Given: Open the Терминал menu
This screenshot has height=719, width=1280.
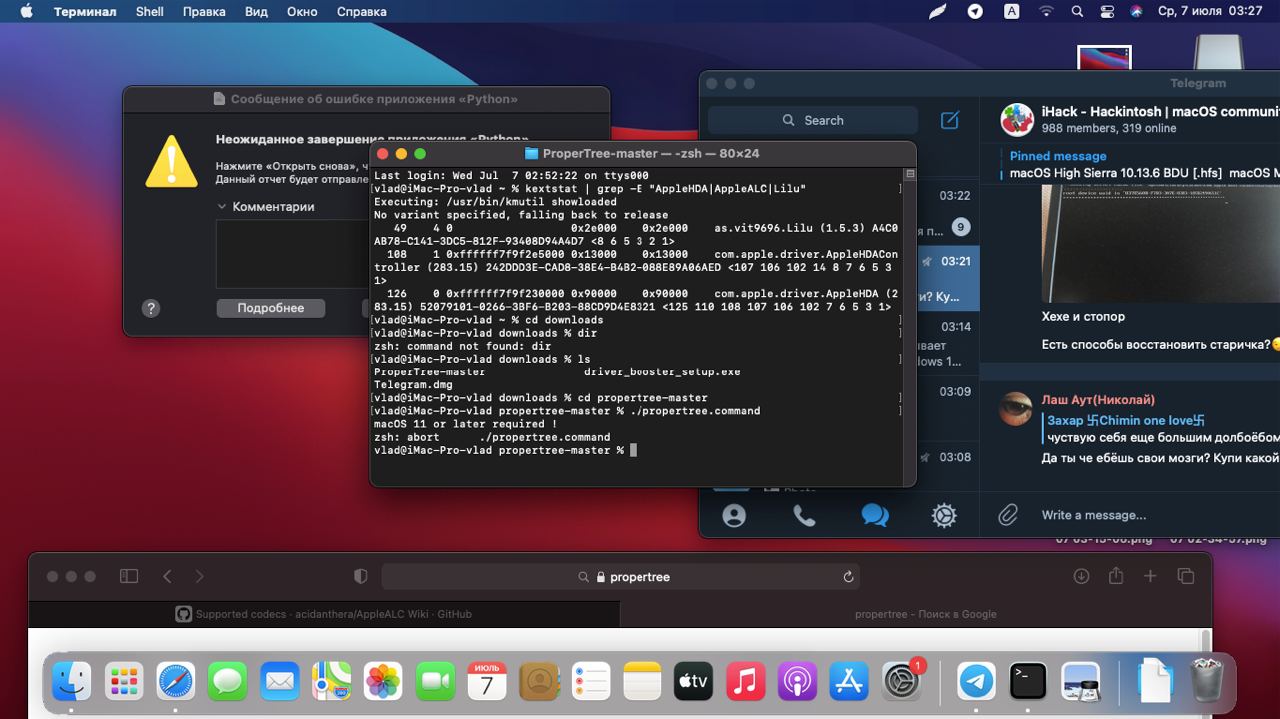Looking at the screenshot, I should tap(85, 12).
